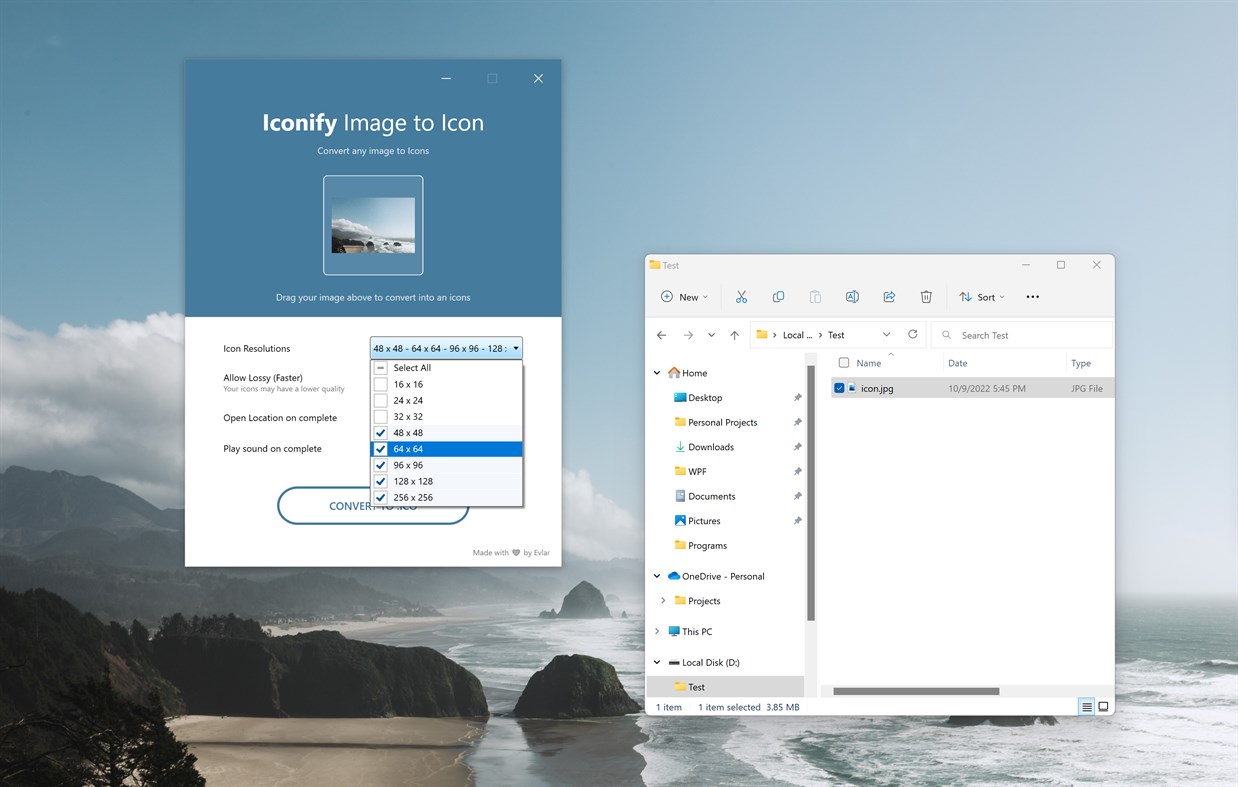Enable the 16 x 16 resolution checkbox

tap(380, 384)
